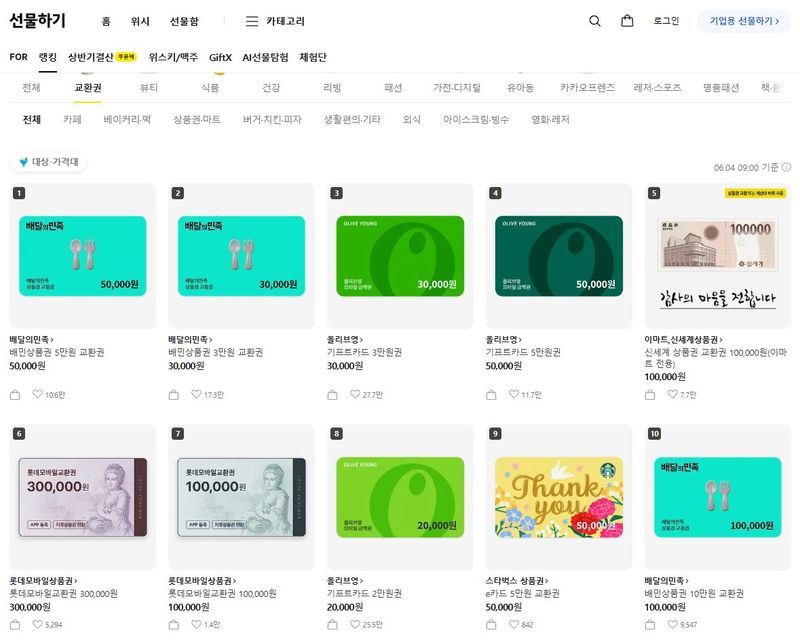Open the 대상·가격대 filter

pos(48,162)
